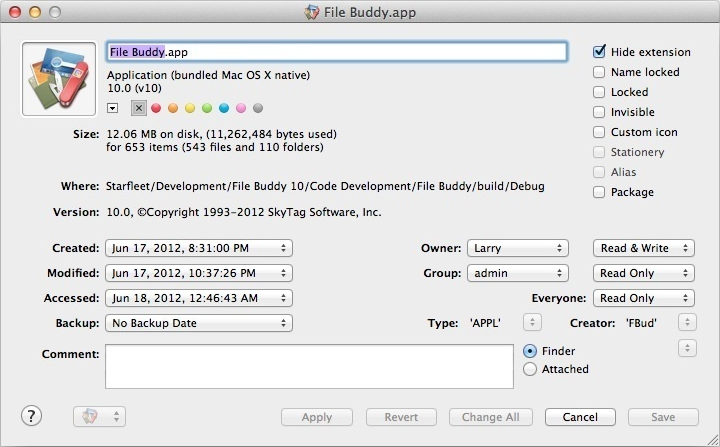The width and height of the screenshot is (720, 447).
Task: Select the yellow label color
Action: click(190, 108)
